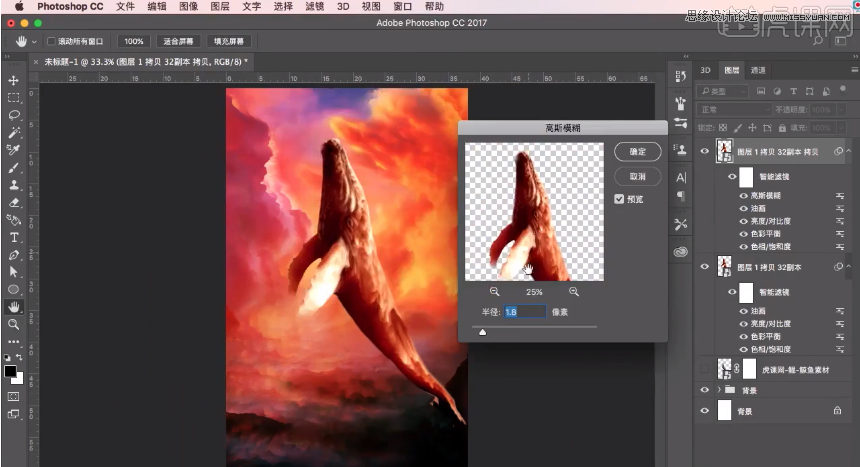Screen dimensions: 860x467
Task: Hide layer 图层 1 拷贝 32副本 拷贝
Action: pyautogui.click(x=705, y=151)
